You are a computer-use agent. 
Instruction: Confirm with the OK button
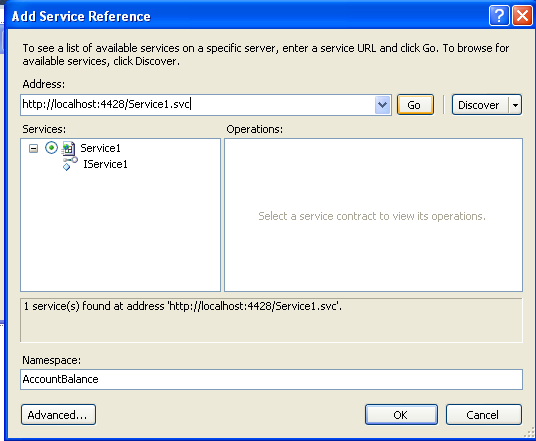tap(401, 415)
